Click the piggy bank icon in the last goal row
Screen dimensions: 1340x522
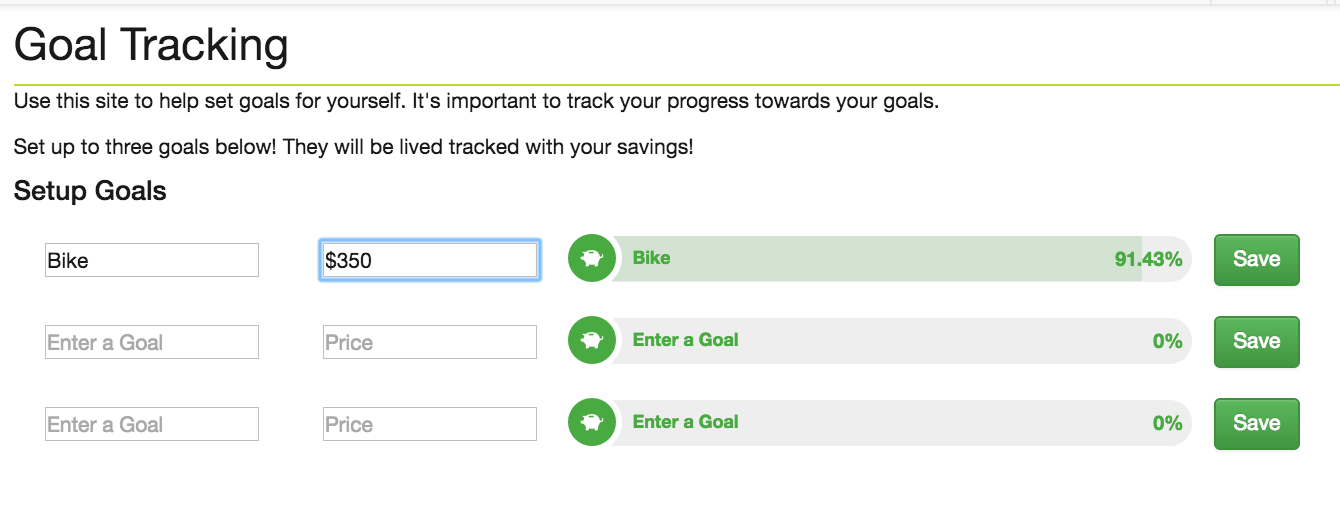coord(591,423)
